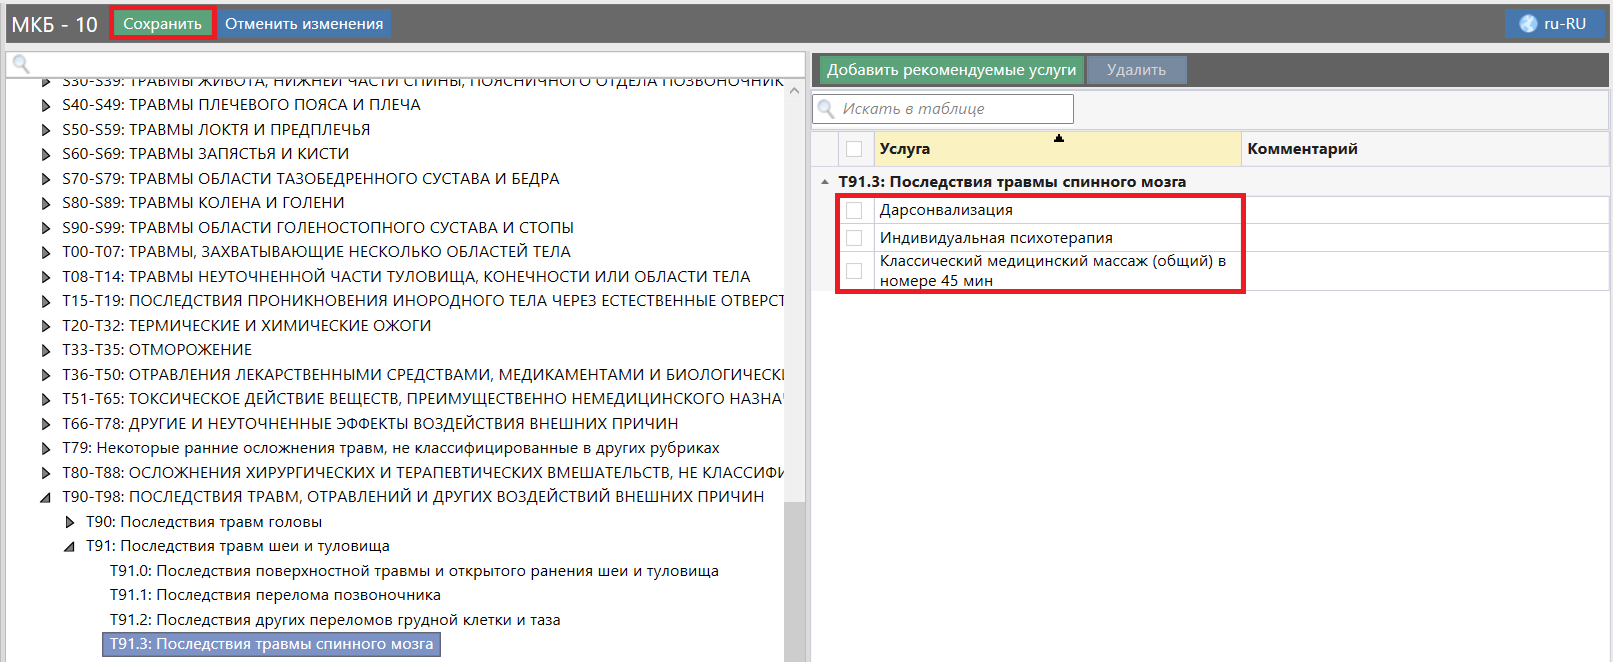Expand S40-S49 ТРАВМЫ ПЛЕЧЕВОГО ПОЯСА

pos(46,105)
